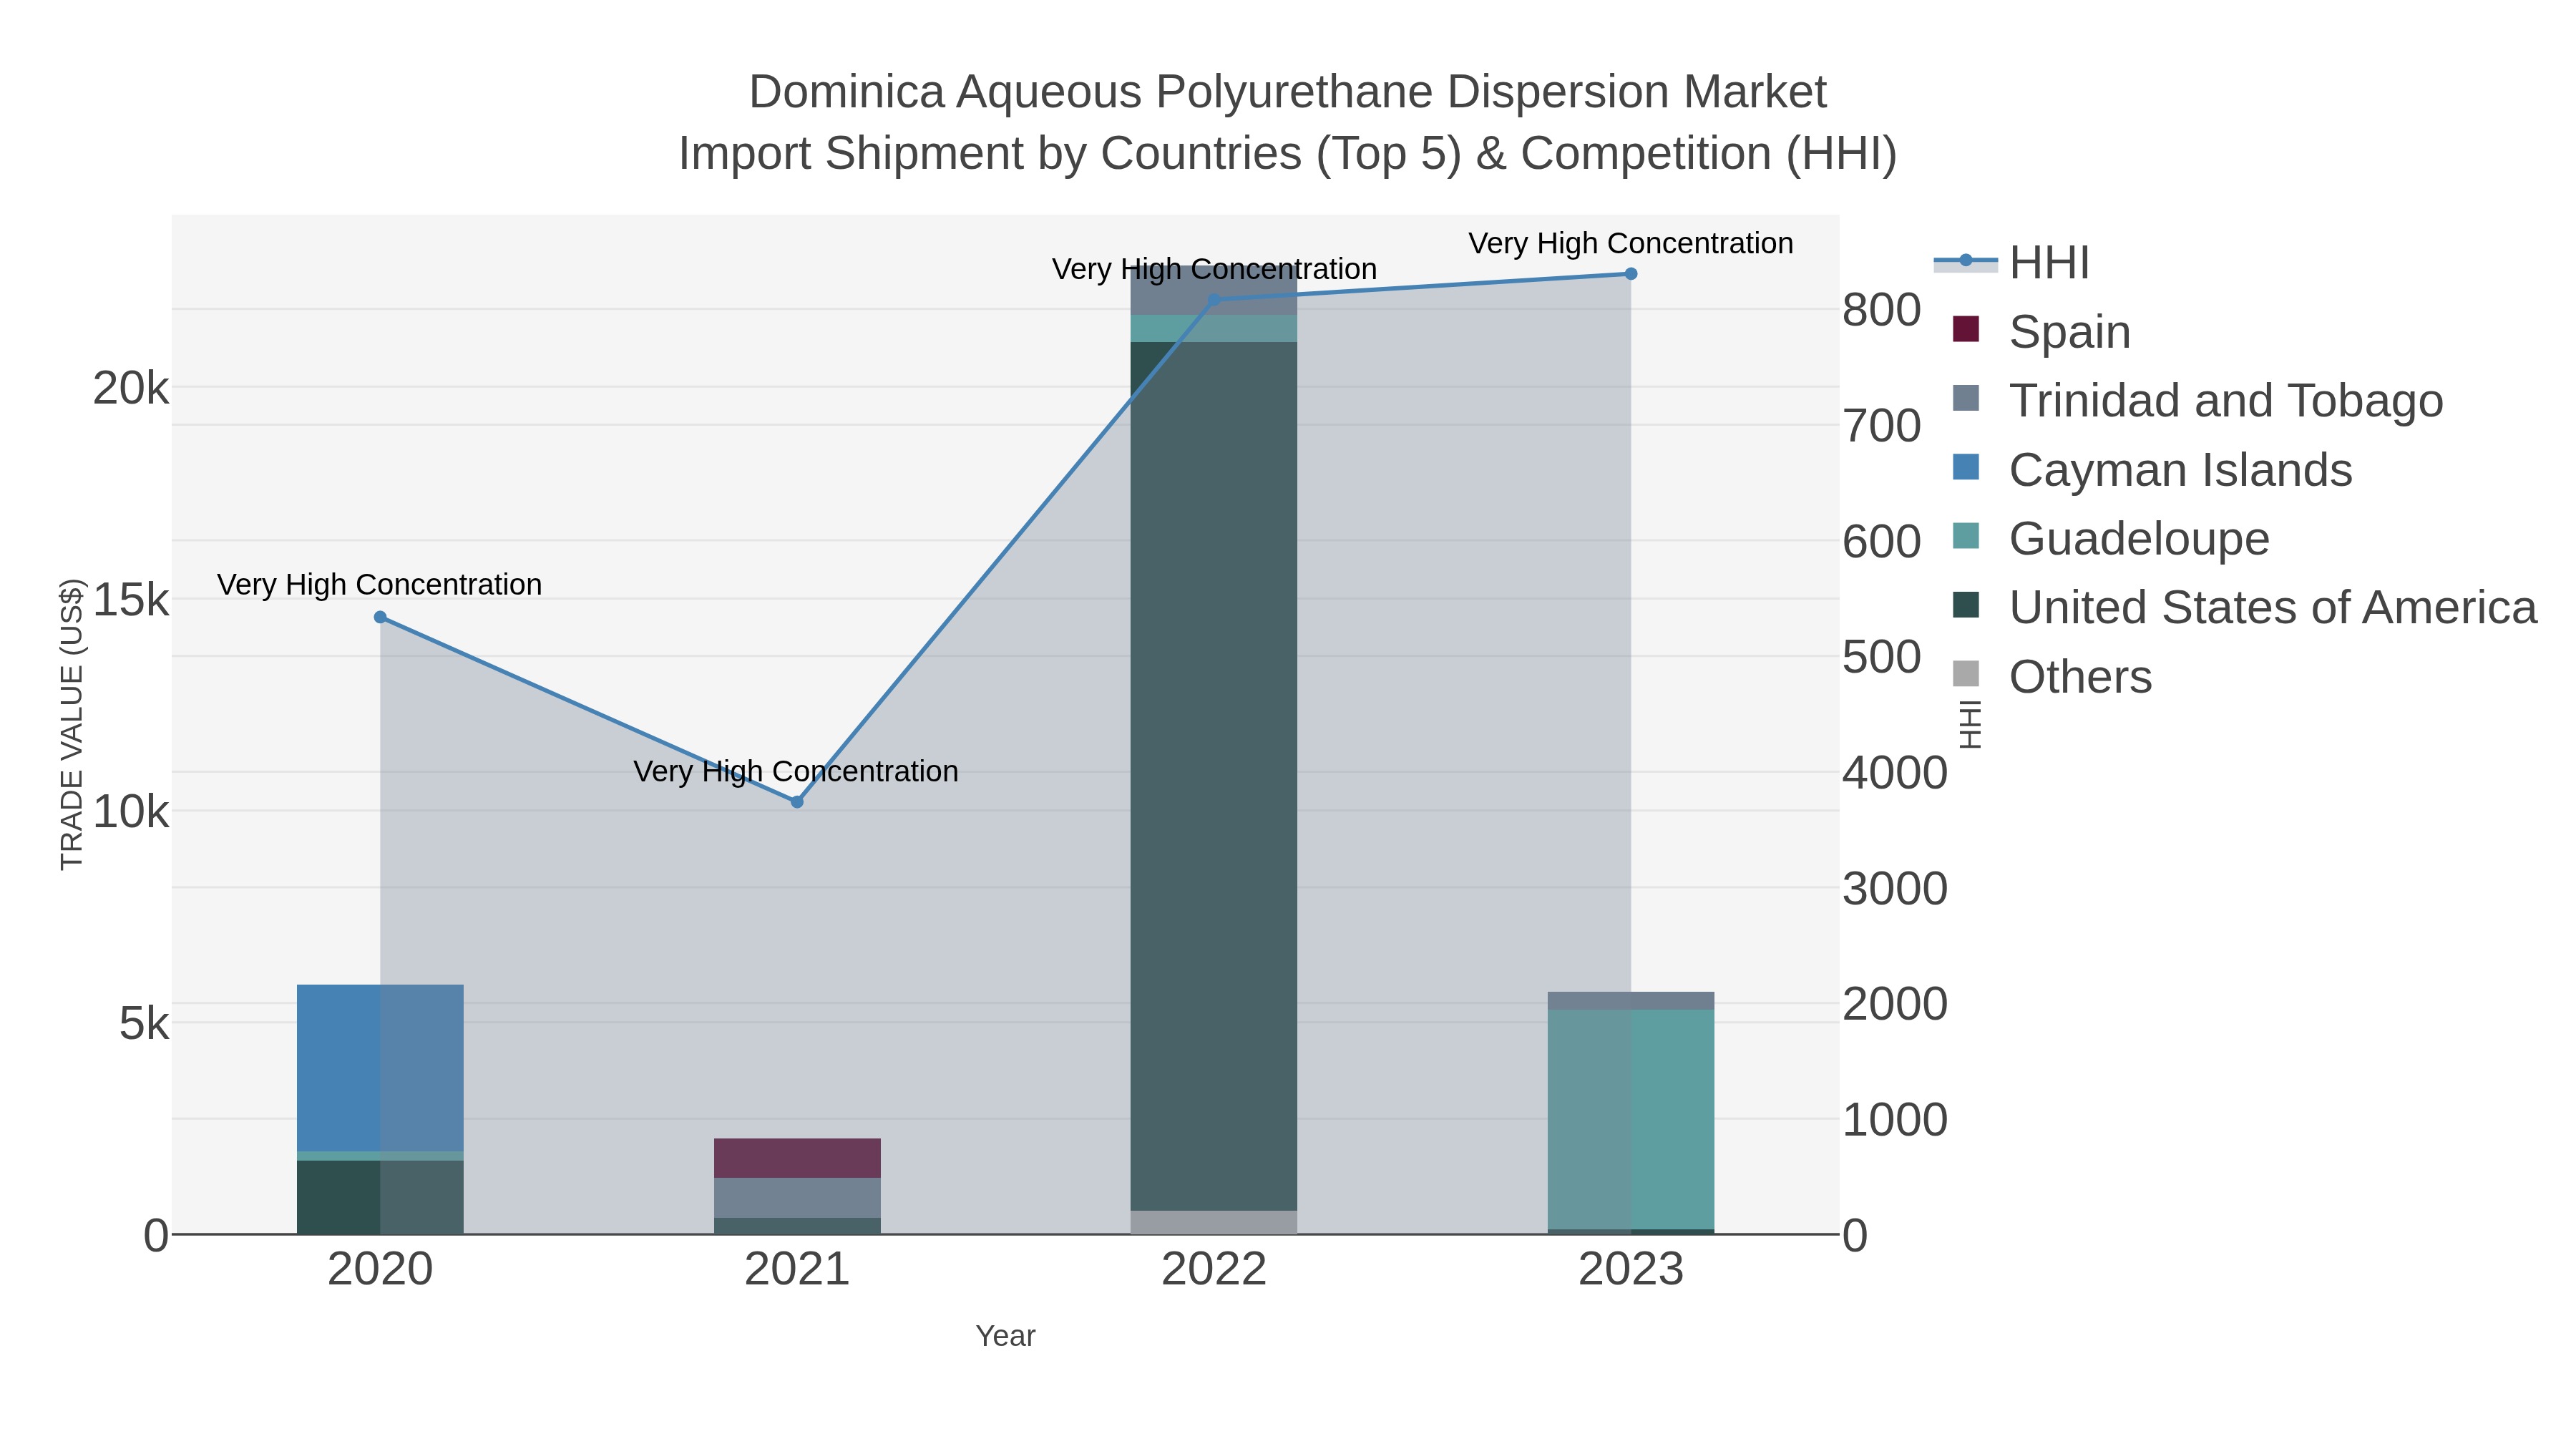Click the Others gray legend swatch
The width and height of the screenshot is (2576, 1449).
(x=1966, y=674)
